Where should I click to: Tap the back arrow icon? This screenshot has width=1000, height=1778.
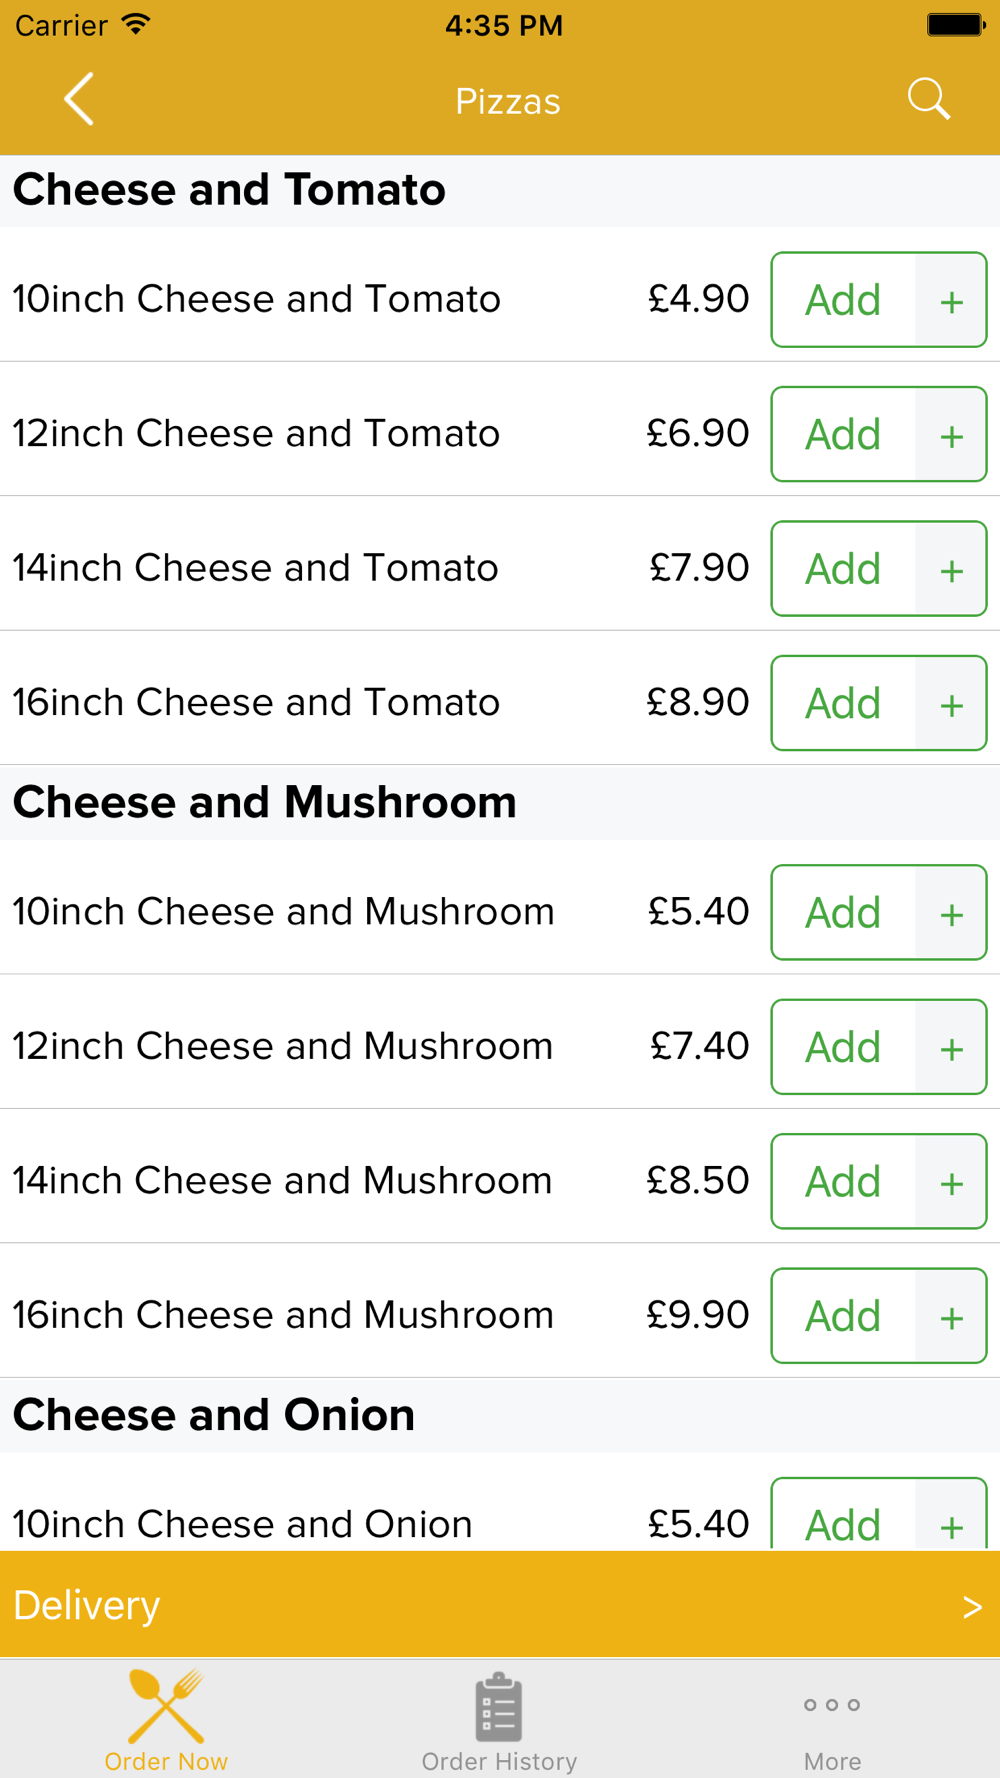pos(79,99)
